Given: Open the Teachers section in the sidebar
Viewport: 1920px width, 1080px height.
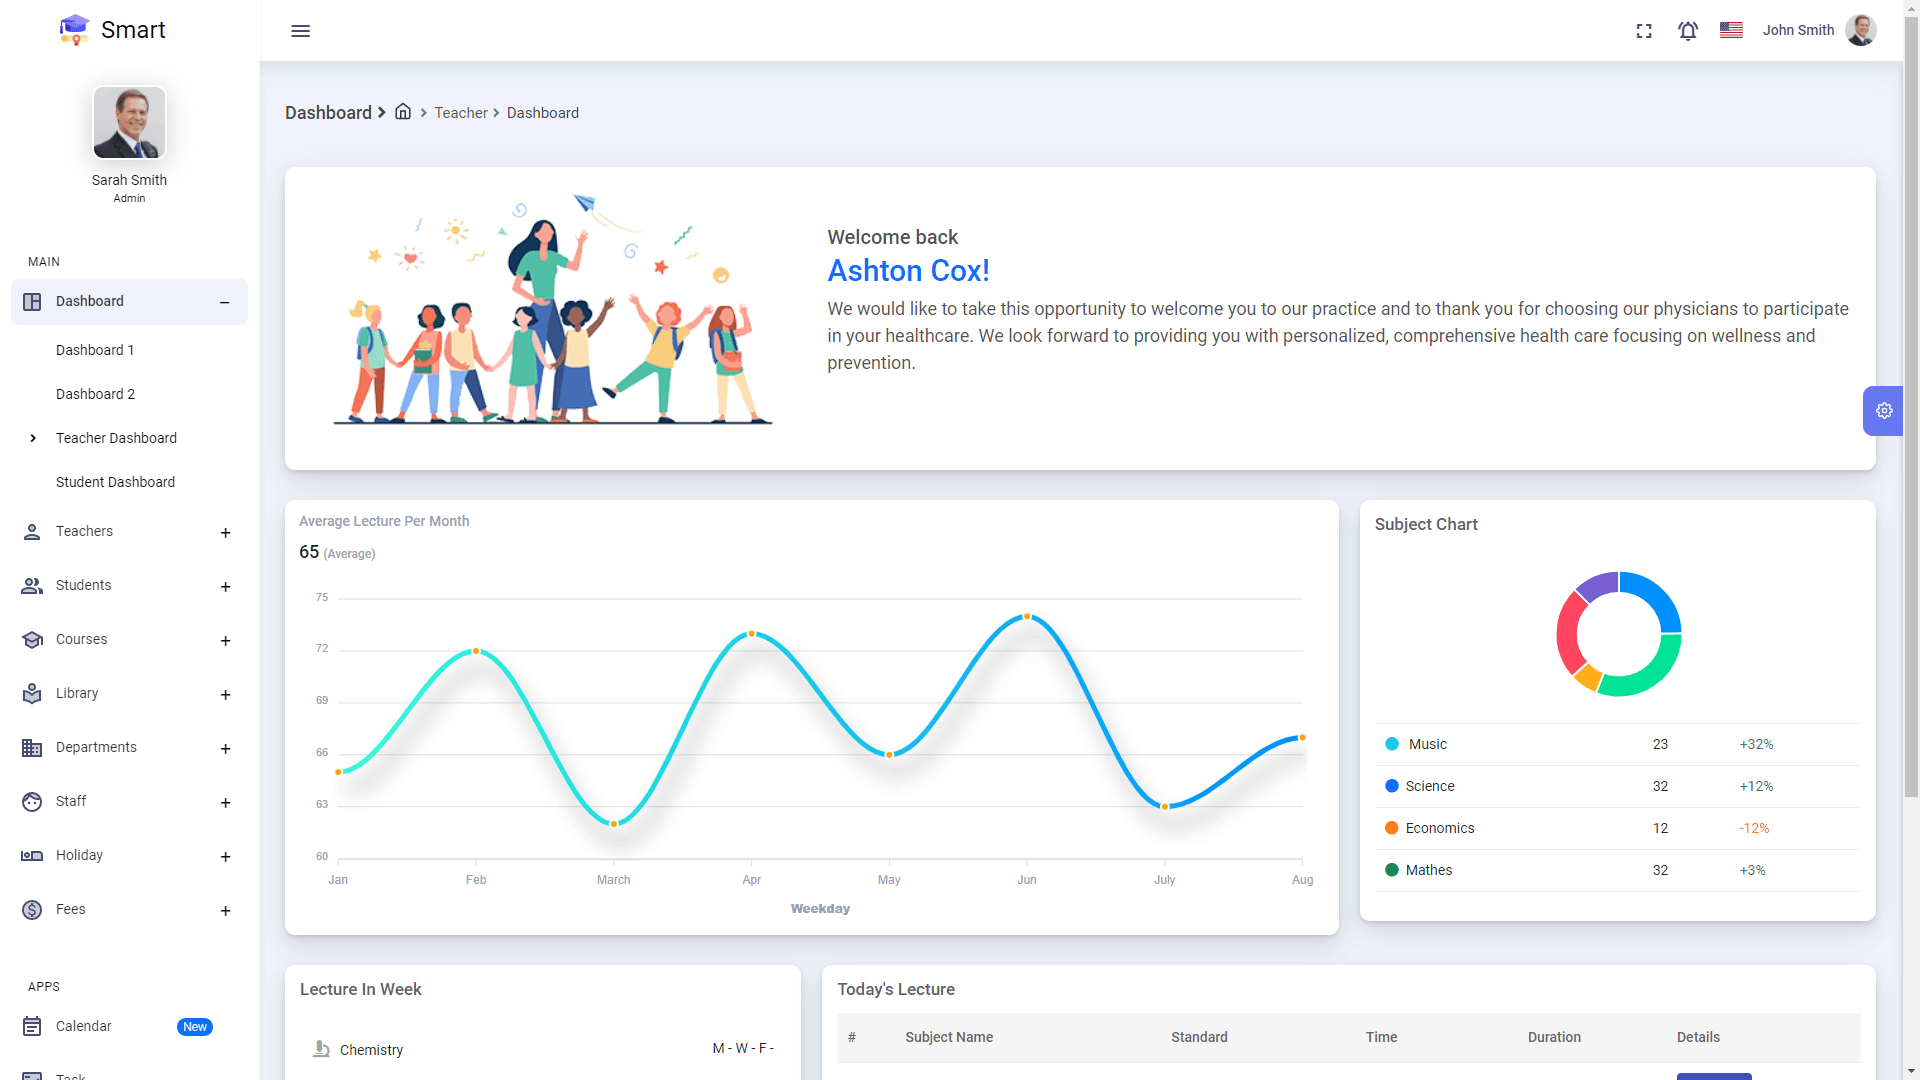Looking at the screenshot, I should click(x=84, y=531).
